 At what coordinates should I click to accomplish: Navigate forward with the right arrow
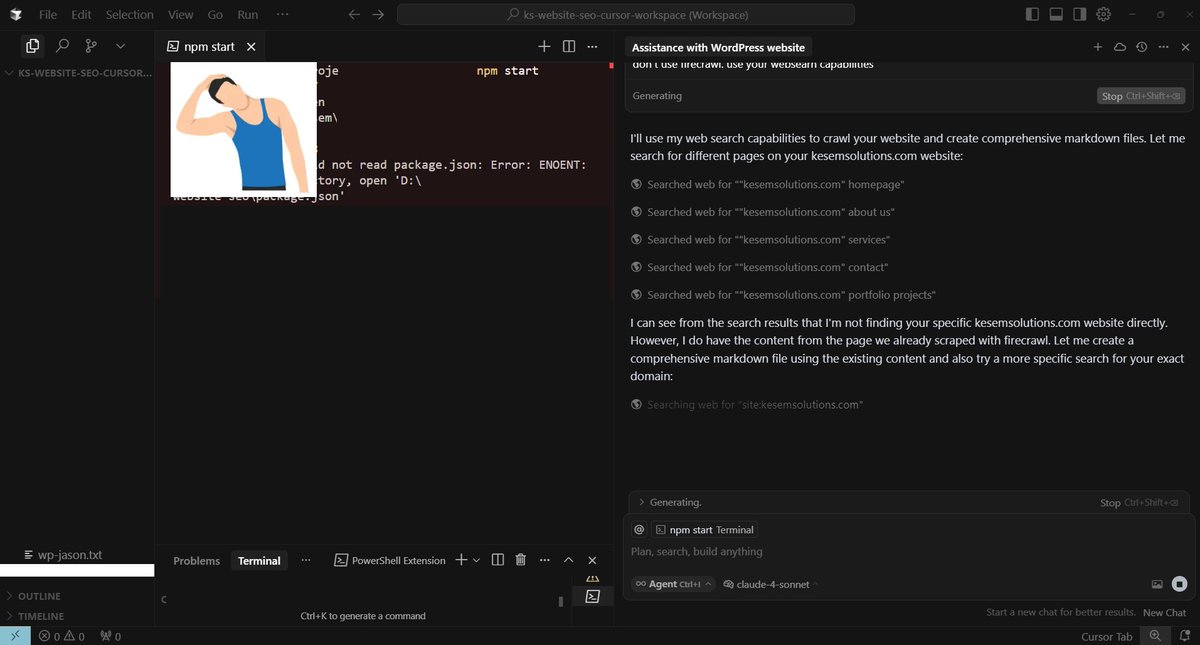[378, 15]
